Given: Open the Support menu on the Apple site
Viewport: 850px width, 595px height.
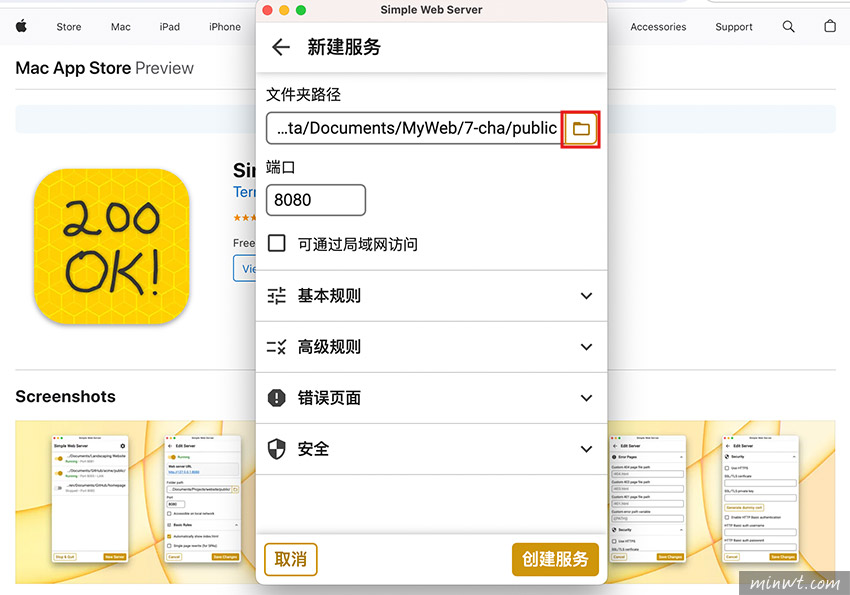Looking at the screenshot, I should (x=734, y=27).
